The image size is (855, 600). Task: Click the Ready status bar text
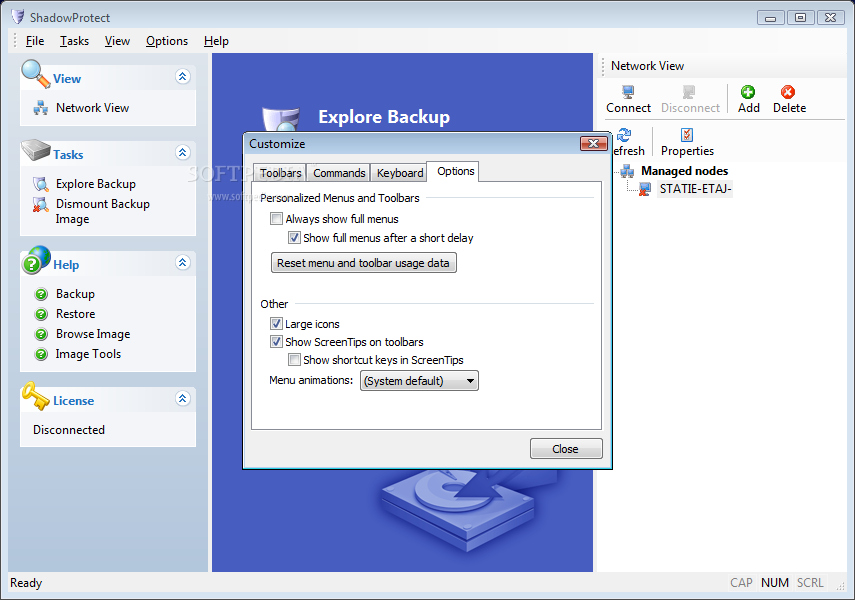click(26, 583)
